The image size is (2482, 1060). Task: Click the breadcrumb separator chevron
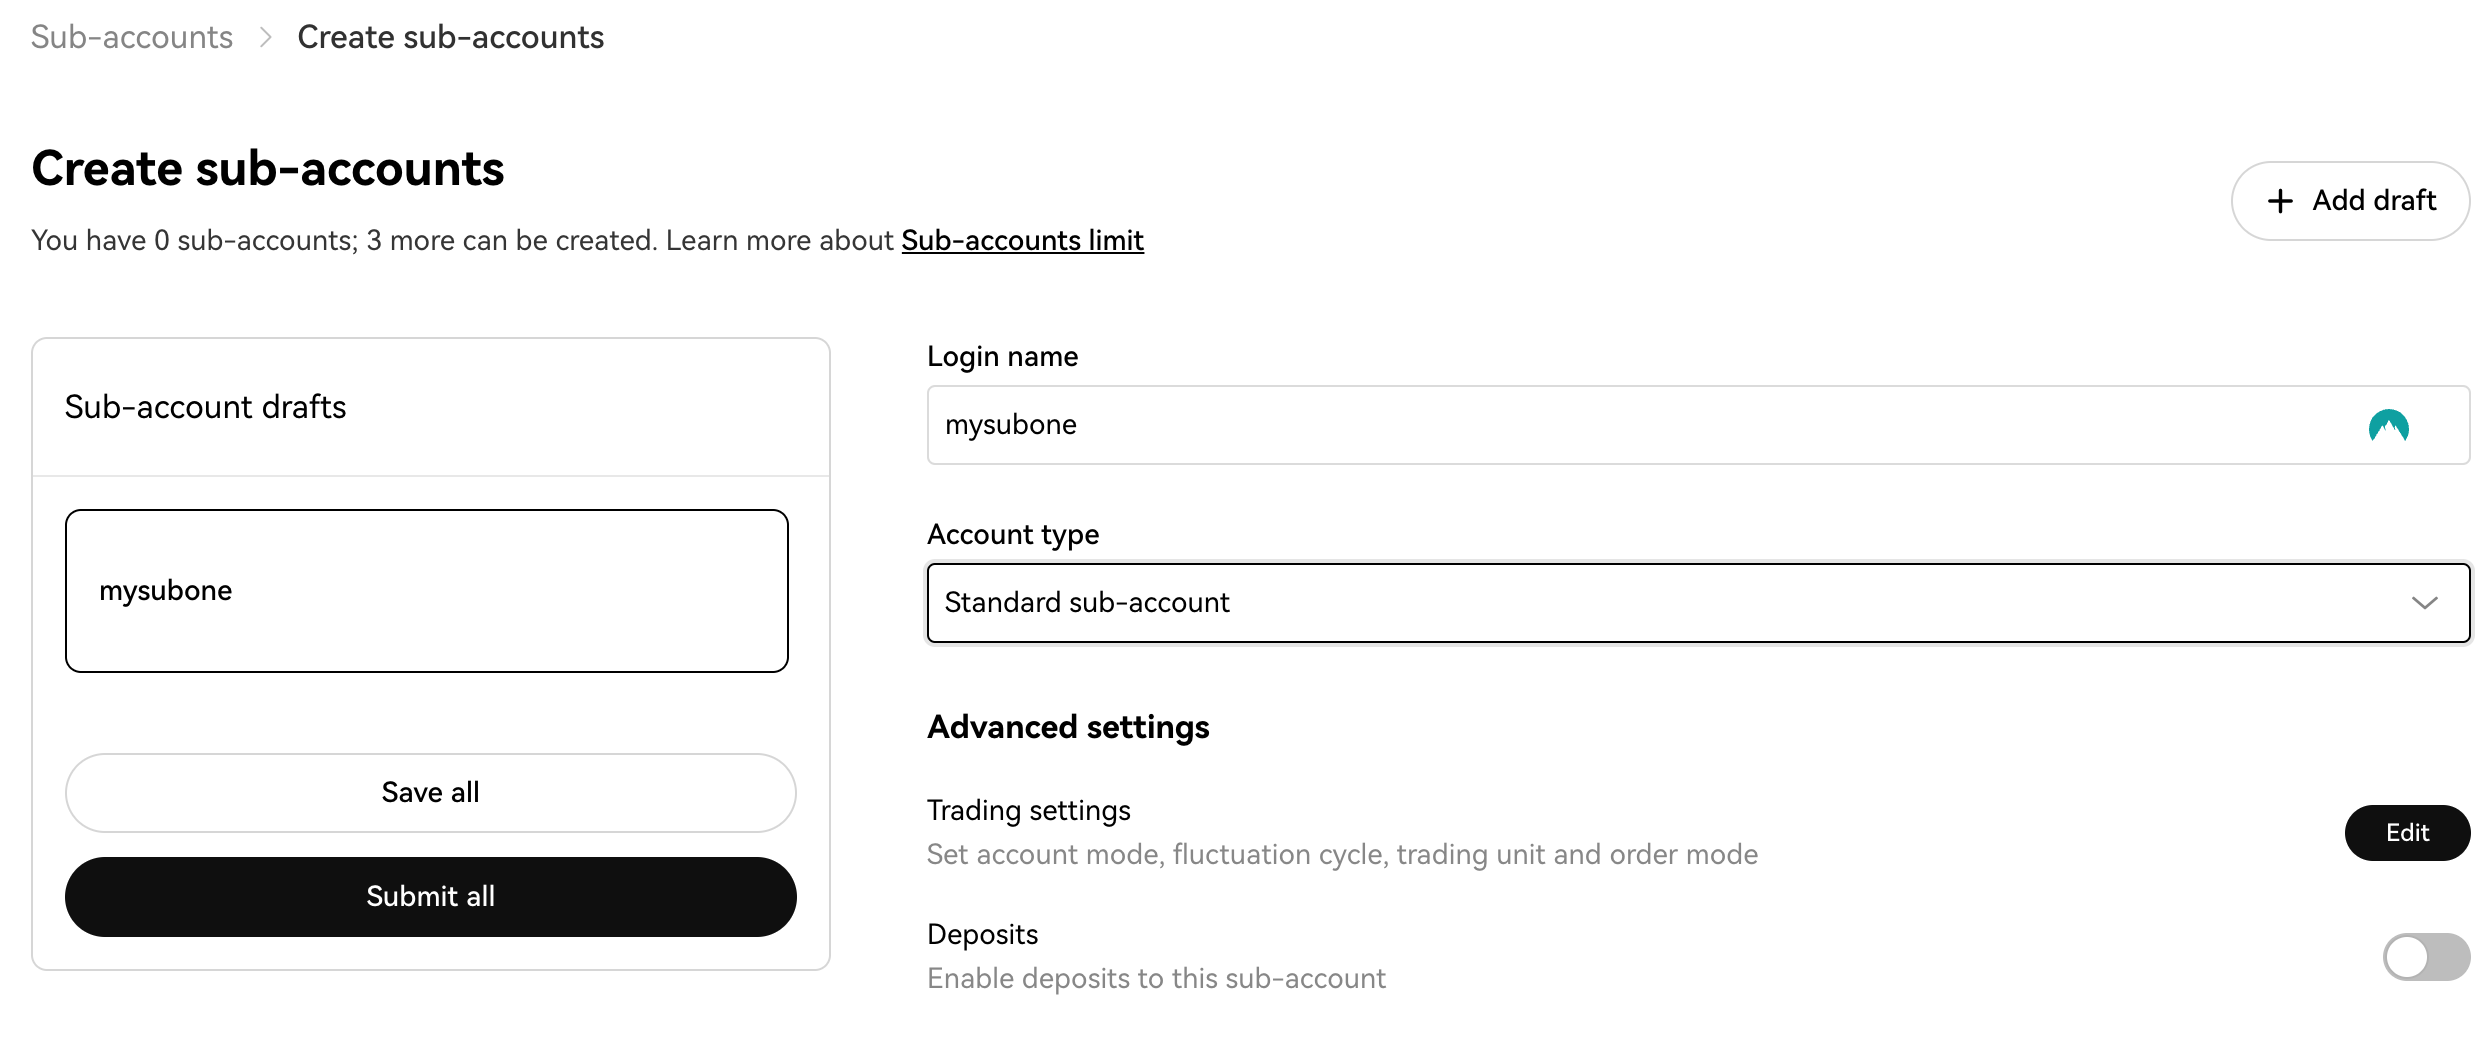(265, 38)
